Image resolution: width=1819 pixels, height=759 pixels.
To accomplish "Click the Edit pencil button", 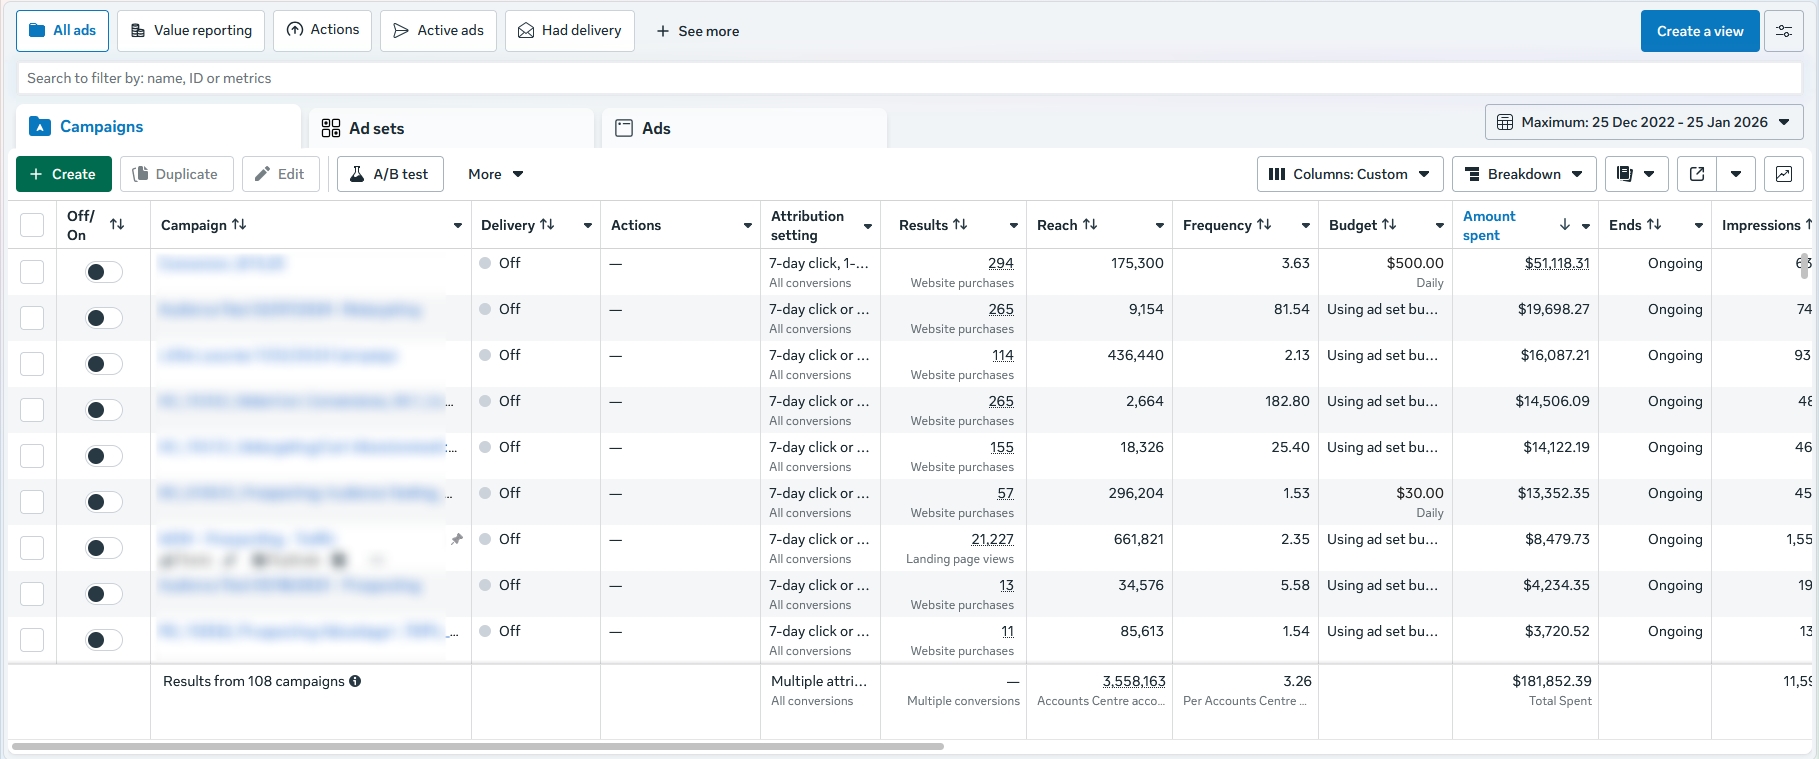I will click(280, 174).
